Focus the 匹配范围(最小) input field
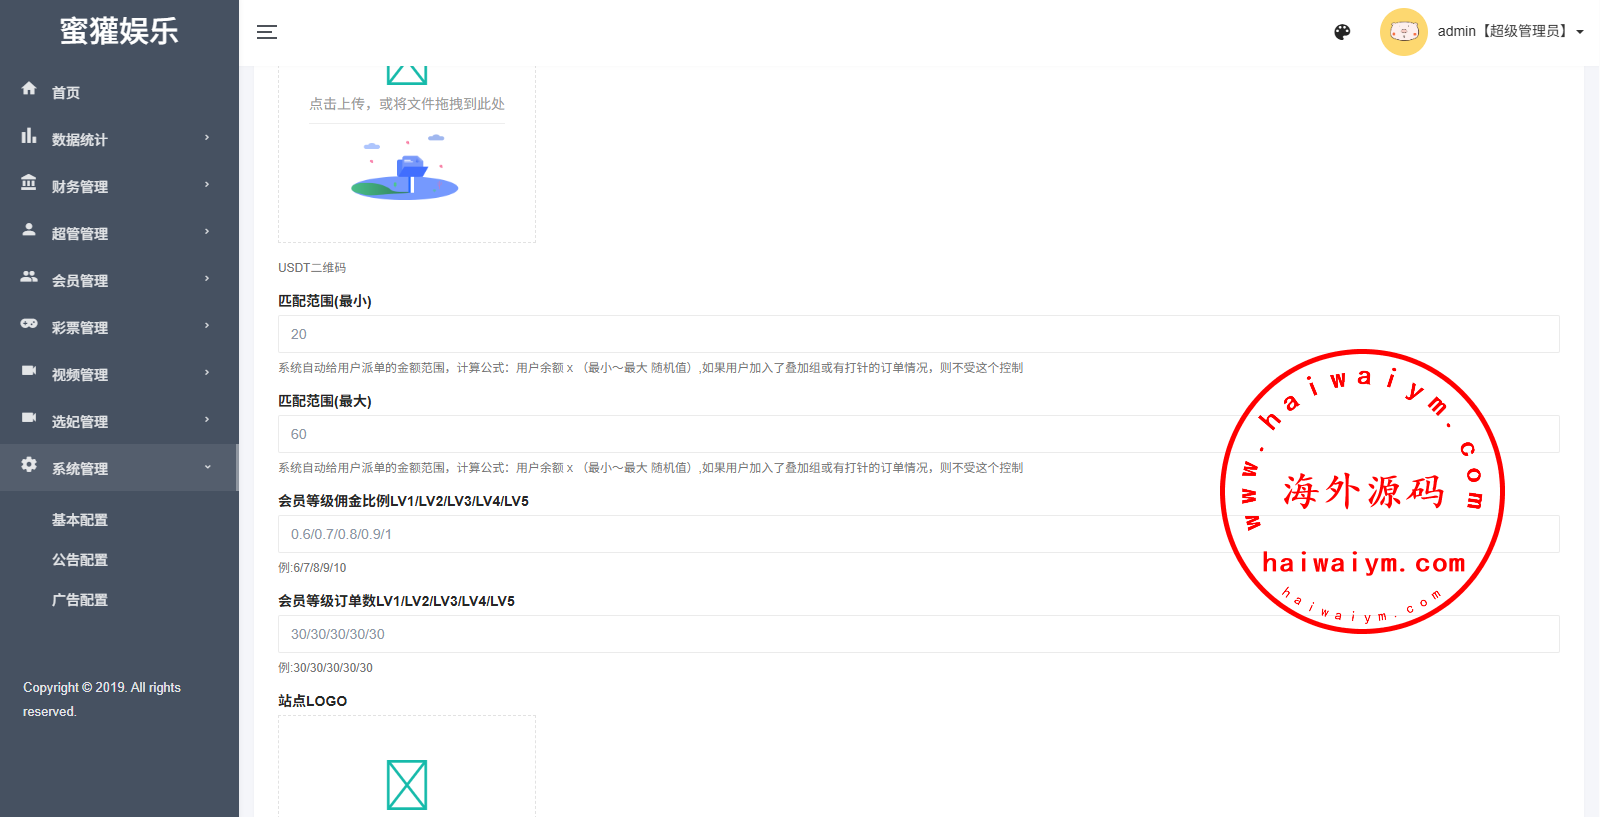This screenshot has width=1600, height=817. (918, 334)
